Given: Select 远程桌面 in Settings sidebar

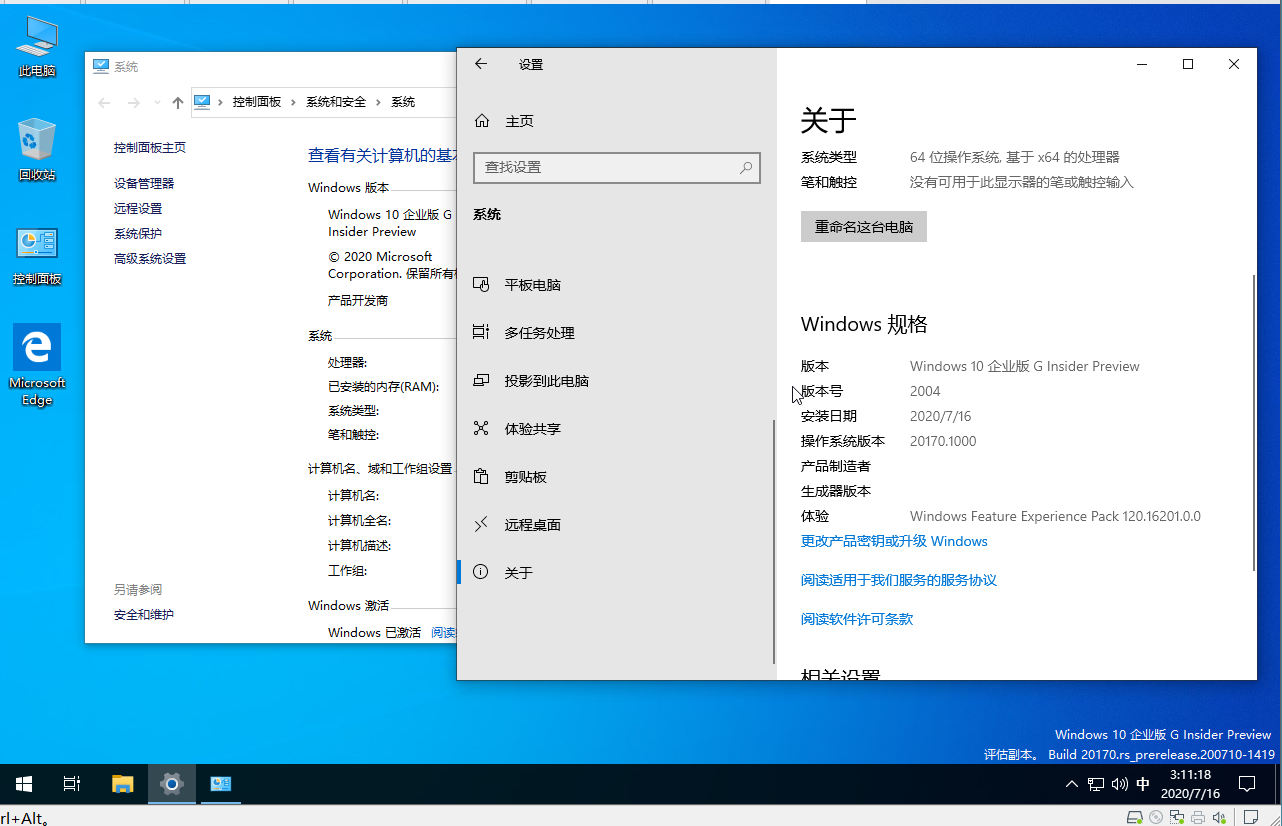Looking at the screenshot, I should click(x=615, y=524).
